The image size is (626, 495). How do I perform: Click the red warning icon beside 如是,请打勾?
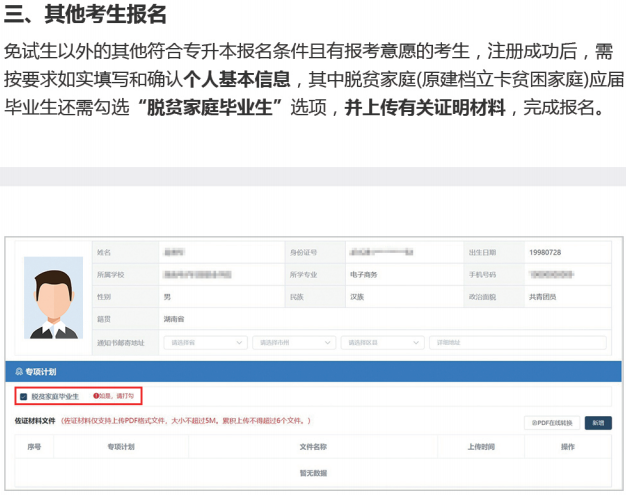point(96,397)
